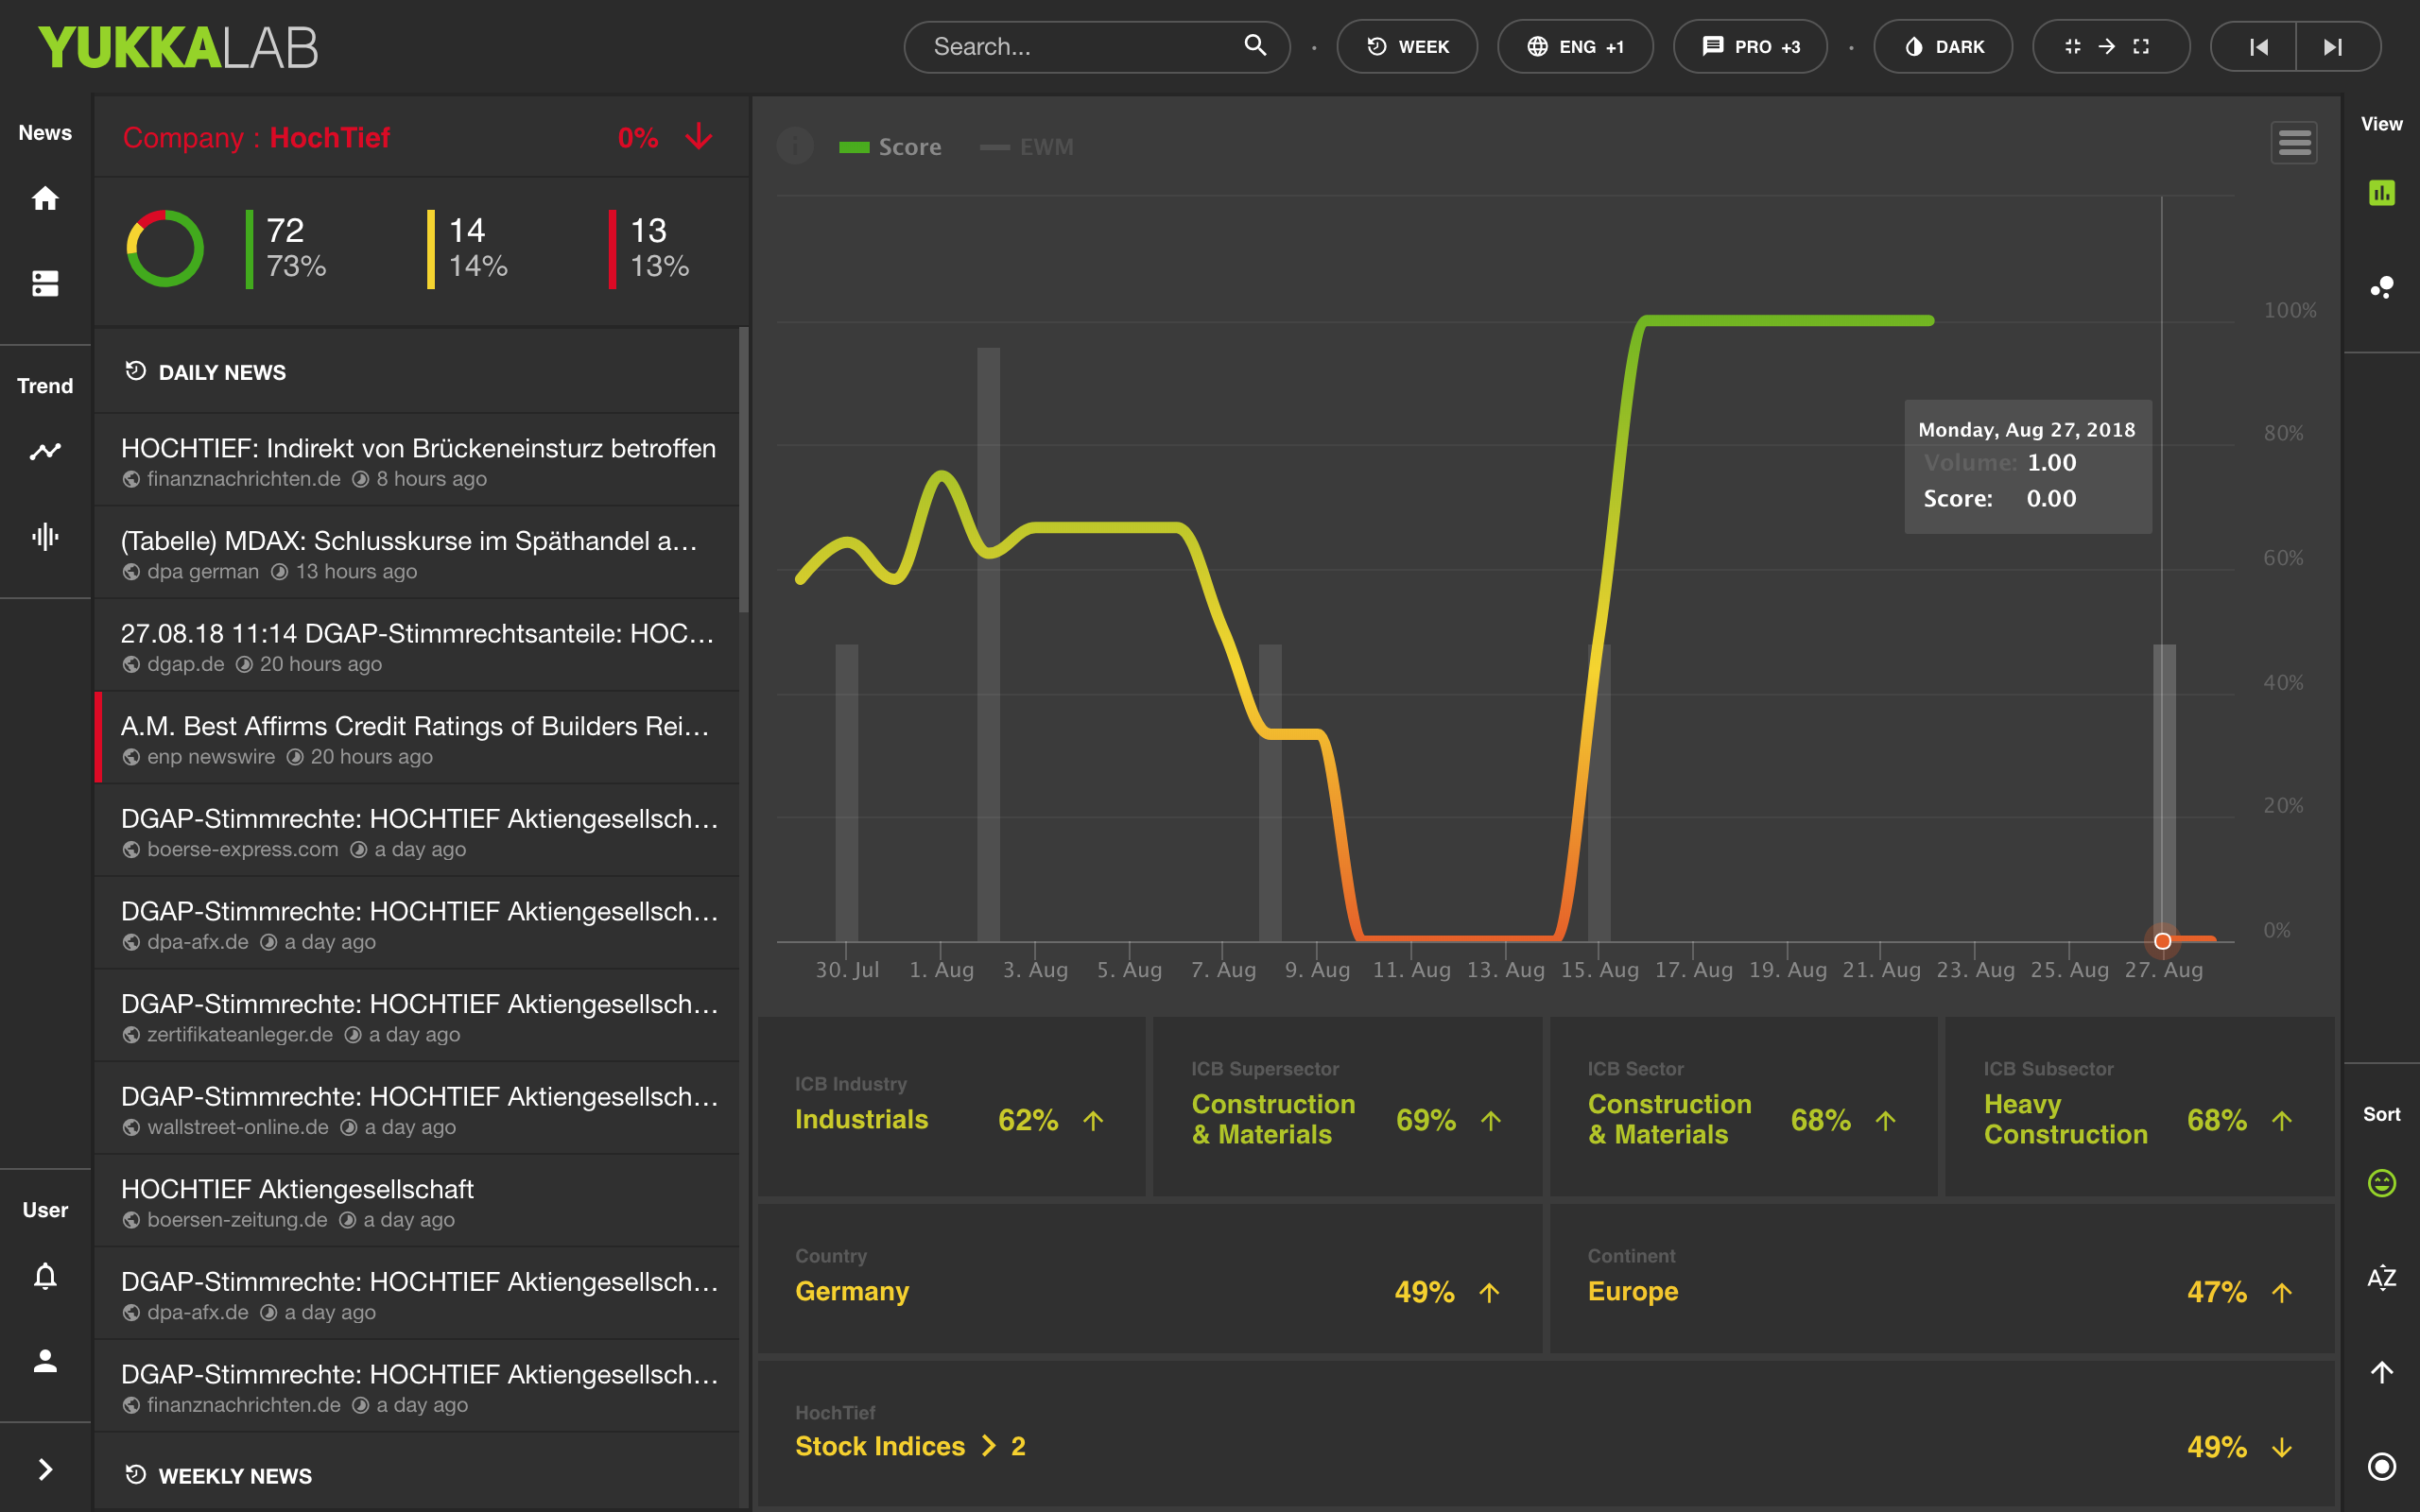Viewport: 2420px width, 1512px height.
Task: Open the Trend volume bars icon
Action: tap(45, 537)
